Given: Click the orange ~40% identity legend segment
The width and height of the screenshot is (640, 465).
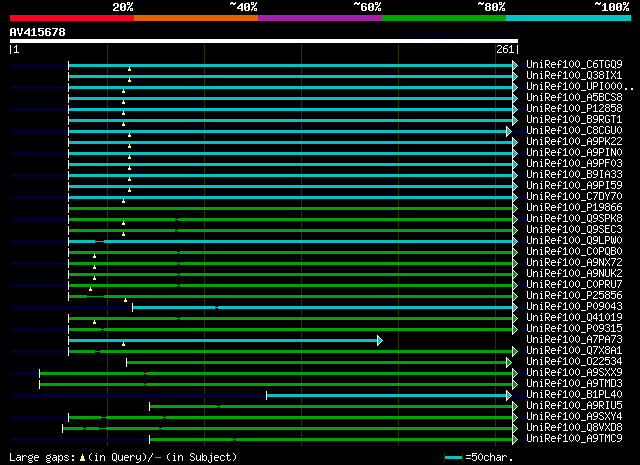Looking at the screenshot, I should pos(196,18).
